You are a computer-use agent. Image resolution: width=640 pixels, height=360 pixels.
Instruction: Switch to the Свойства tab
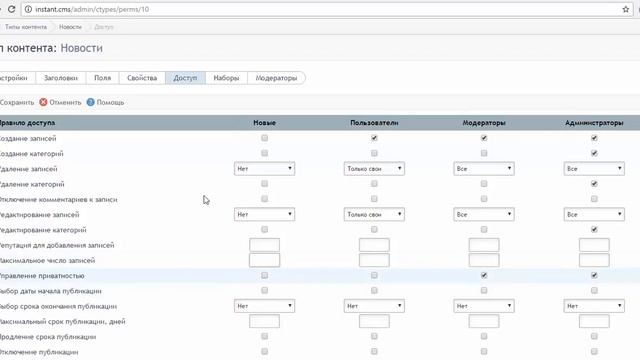tap(142, 78)
